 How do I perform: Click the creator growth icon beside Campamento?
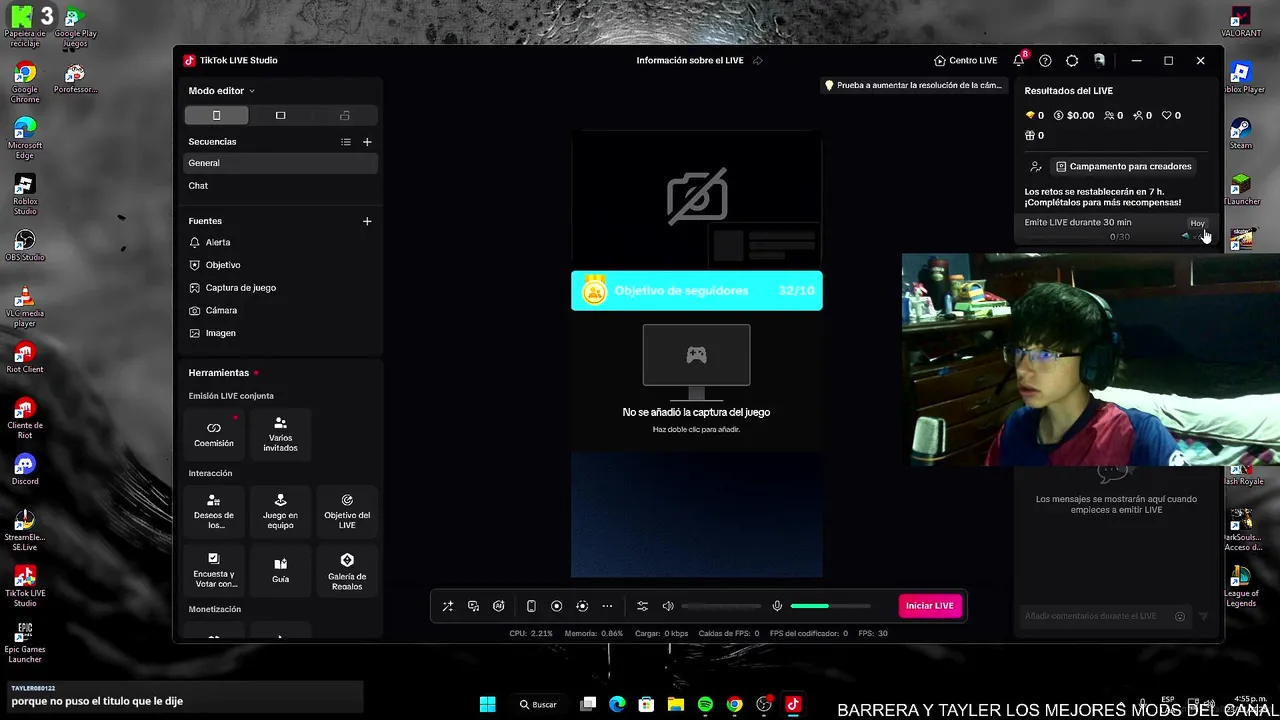tap(1036, 167)
